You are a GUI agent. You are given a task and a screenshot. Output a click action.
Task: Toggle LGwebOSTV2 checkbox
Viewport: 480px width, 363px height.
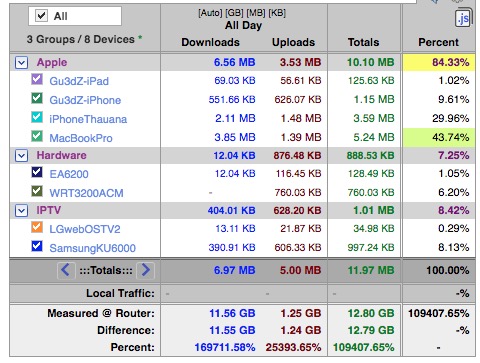(x=37, y=227)
